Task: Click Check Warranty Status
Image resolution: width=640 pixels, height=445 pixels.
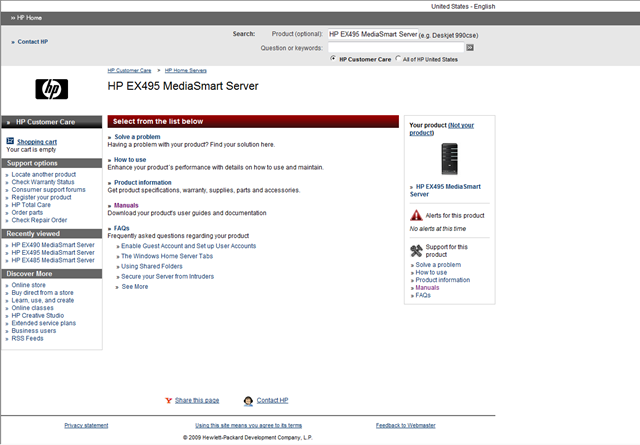Action: [43, 182]
